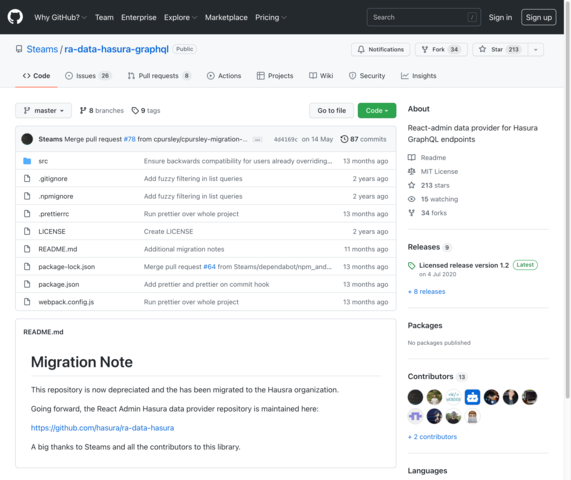This screenshot has width=571, height=480.
Task: Switch to the Issues tab
Action: (x=88, y=76)
